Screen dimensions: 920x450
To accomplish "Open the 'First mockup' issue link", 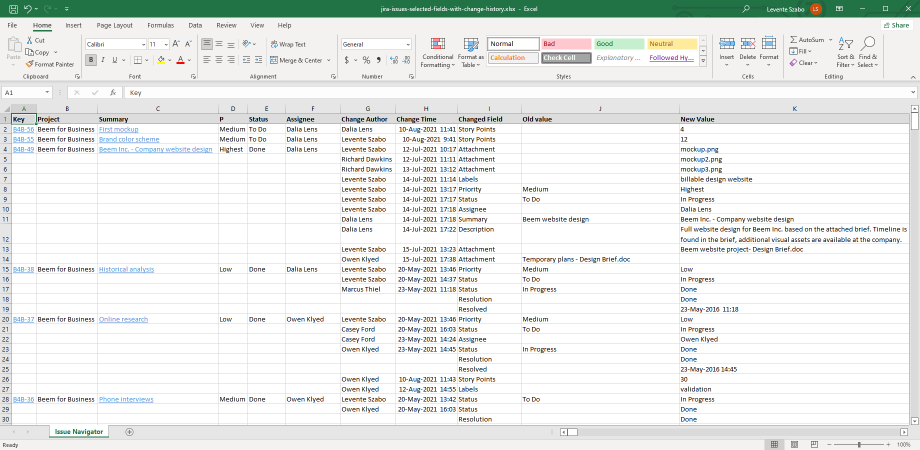I will pyautogui.click(x=118, y=129).
